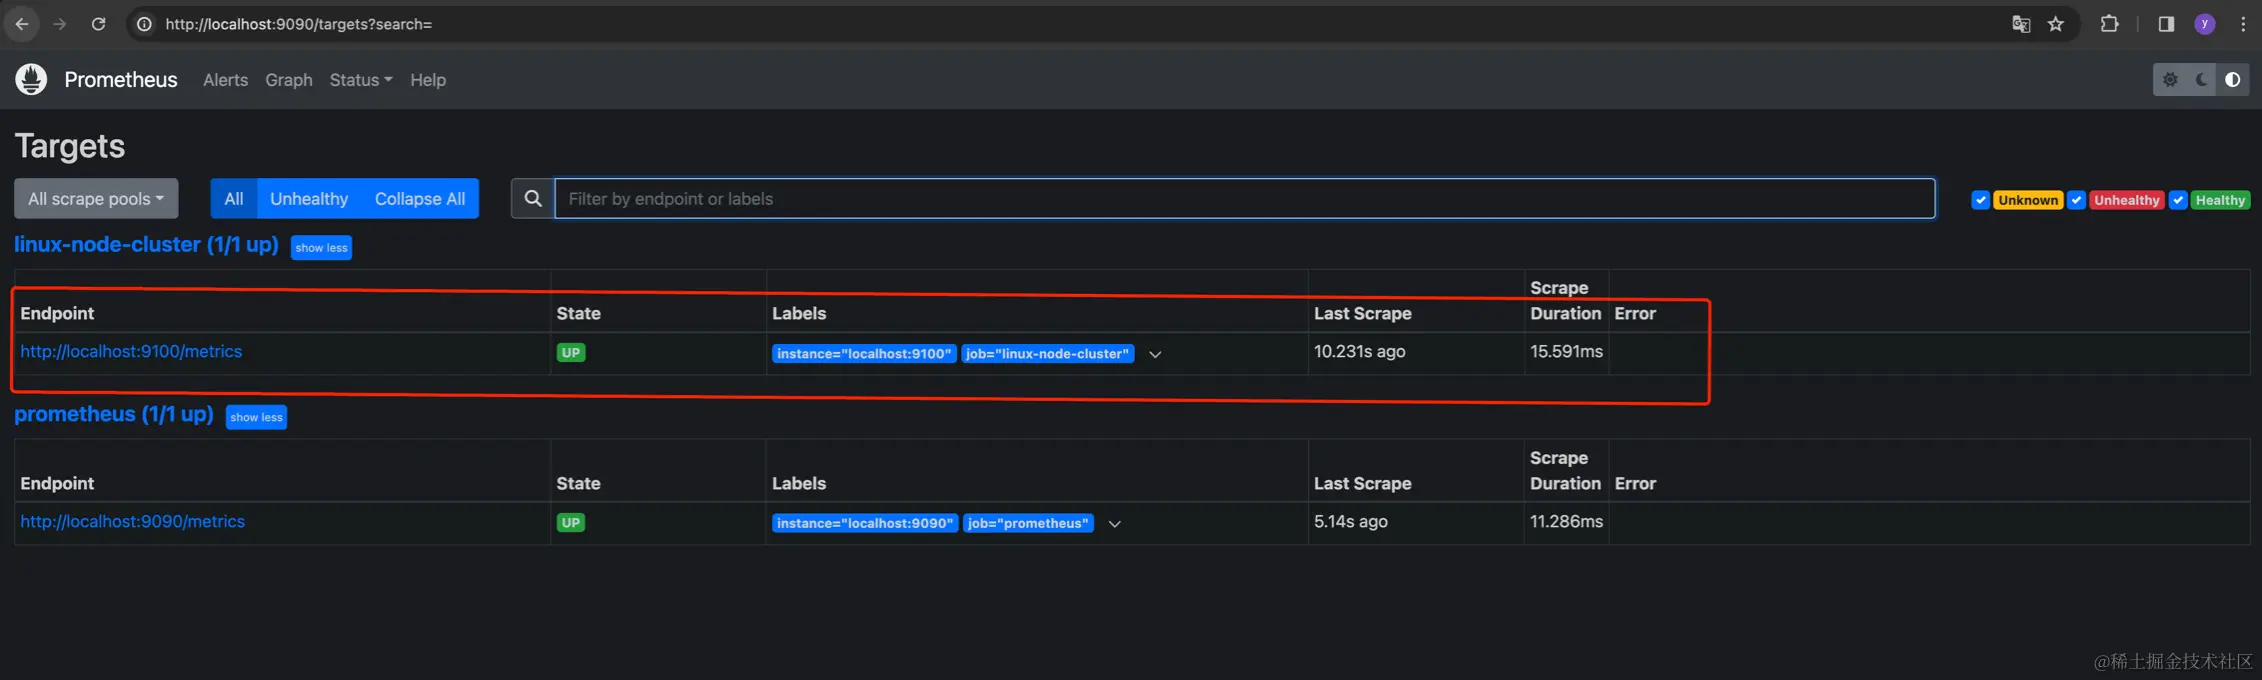The image size is (2262, 680).
Task: Open the localhost:9100 metrics endpoint link
Action: (x=131, y=351)
